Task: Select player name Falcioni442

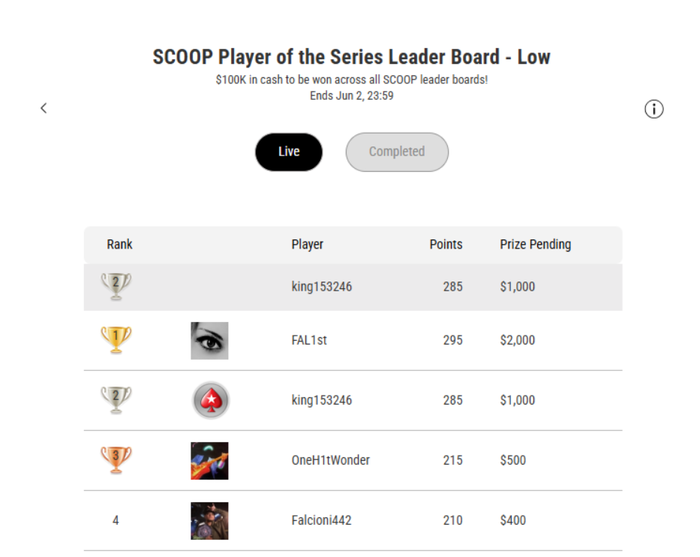Action: [x=321, y=520]
